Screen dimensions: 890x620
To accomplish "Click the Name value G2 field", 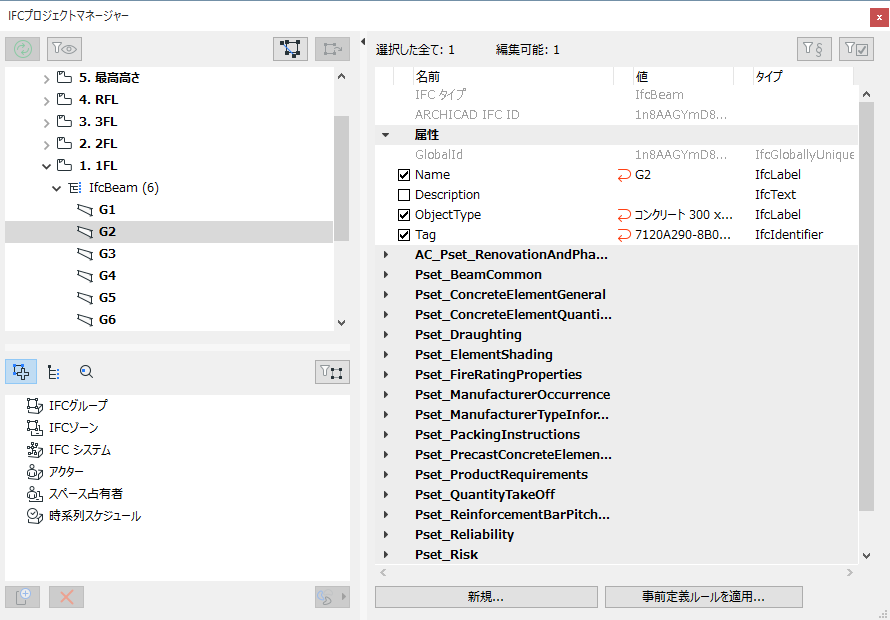I will pyautogui.click(x=683, y=175).
